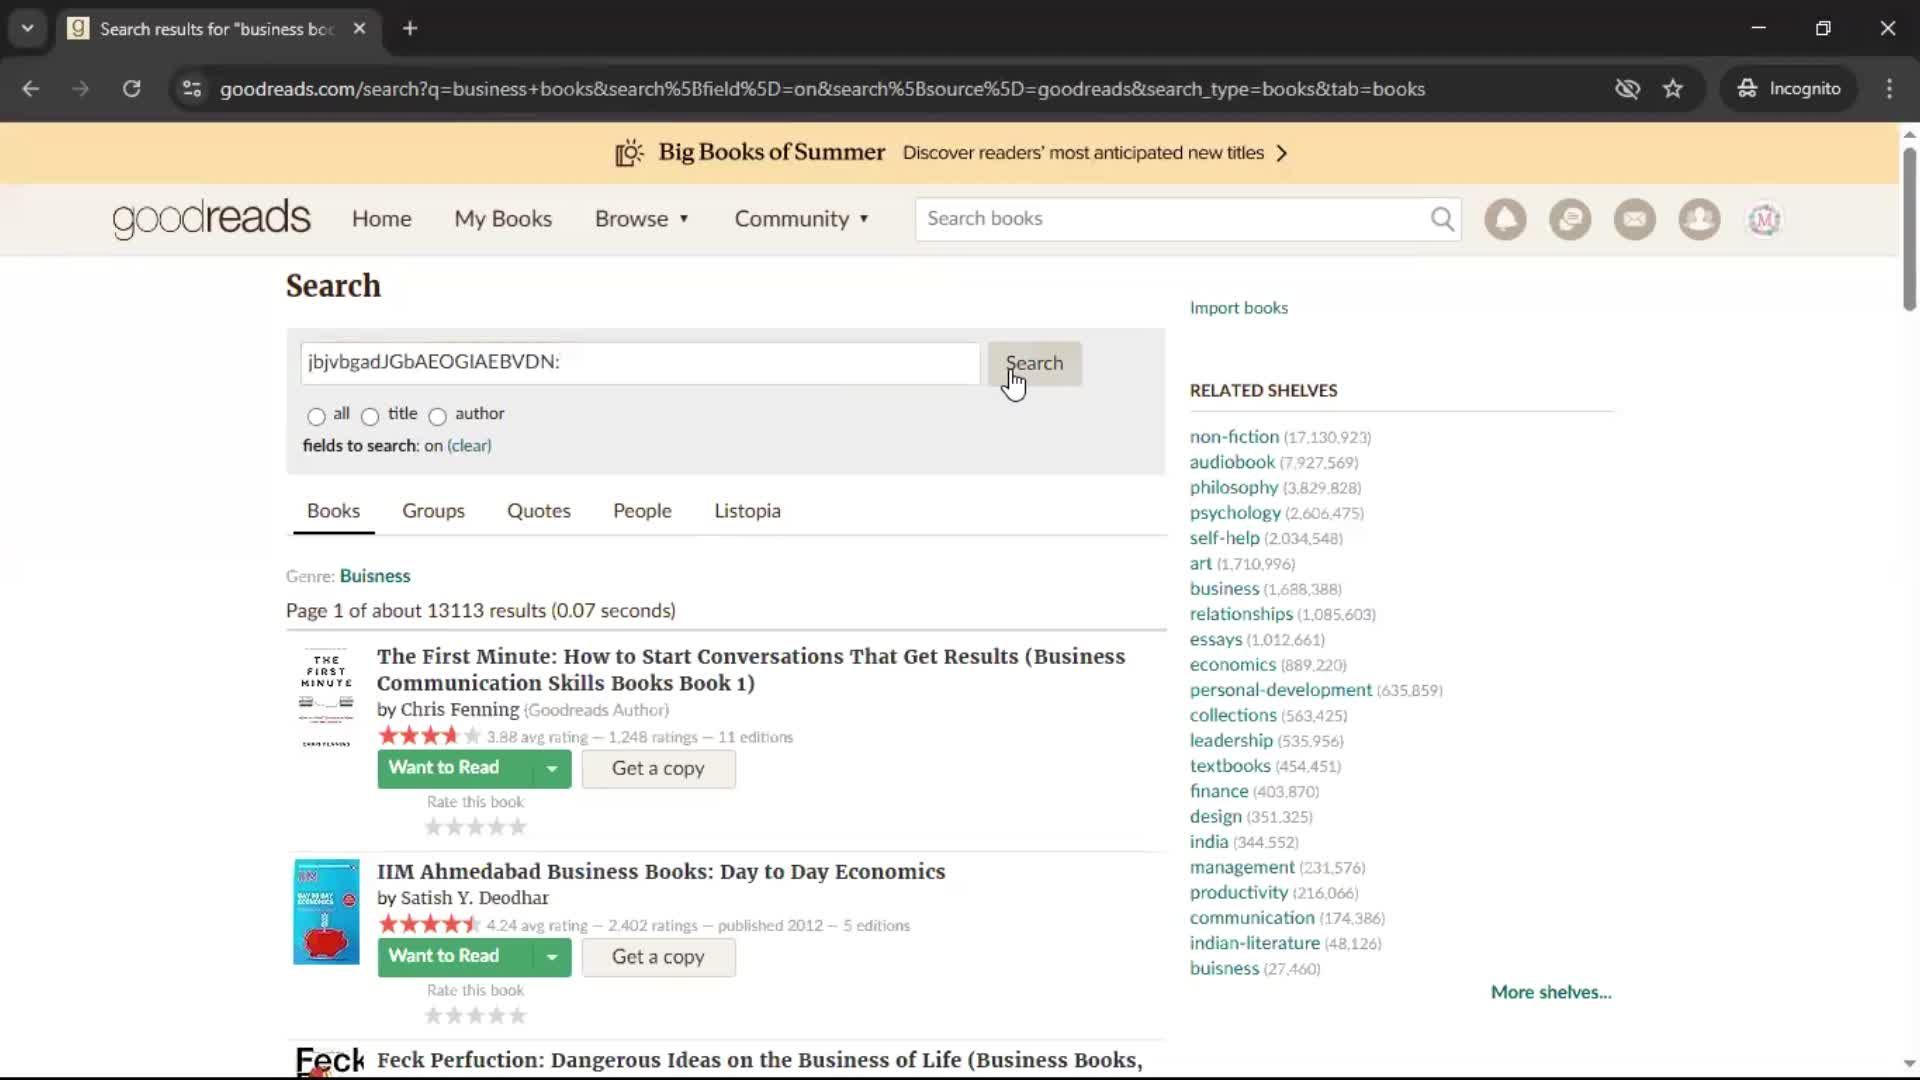
Task: Open the self-help shelf
Action: coord(1224,538)
